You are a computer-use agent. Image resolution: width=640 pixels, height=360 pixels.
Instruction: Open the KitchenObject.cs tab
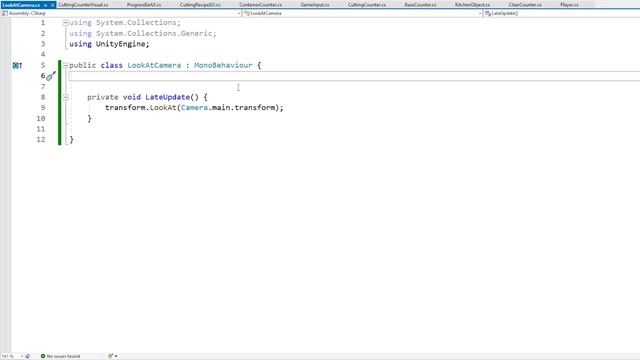[x=472, y=4]
